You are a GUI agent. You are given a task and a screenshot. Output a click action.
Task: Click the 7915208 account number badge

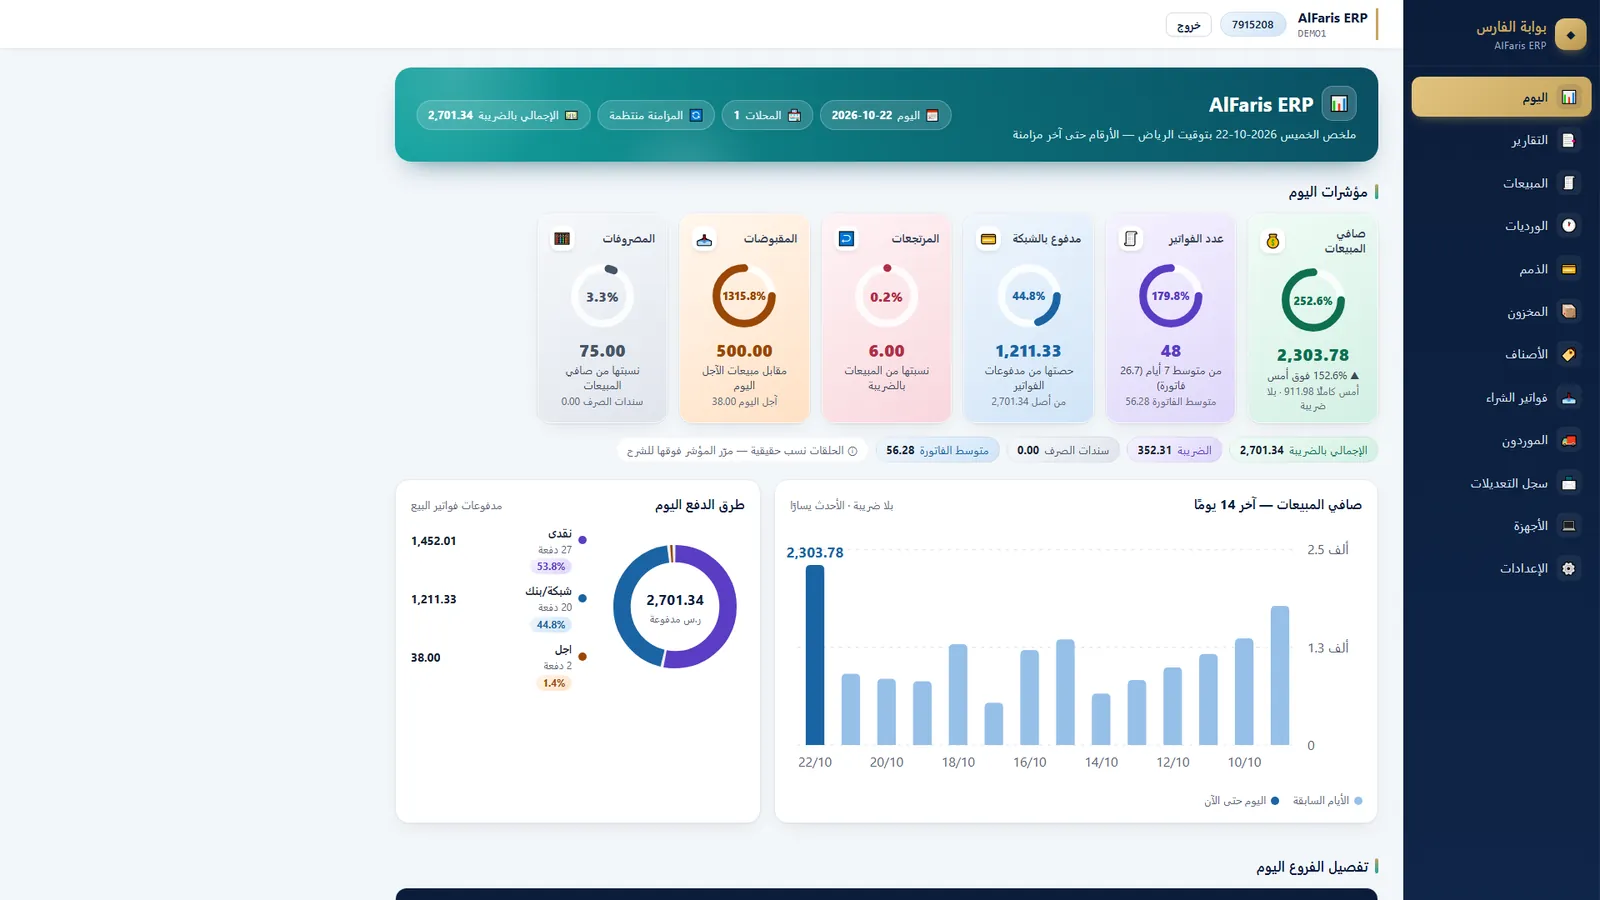tap(1252, 25)
